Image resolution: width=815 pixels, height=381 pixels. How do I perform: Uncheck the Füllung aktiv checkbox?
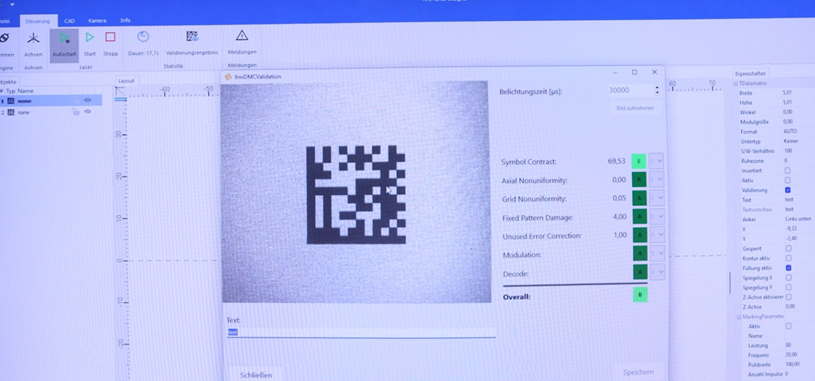point(788,268)
